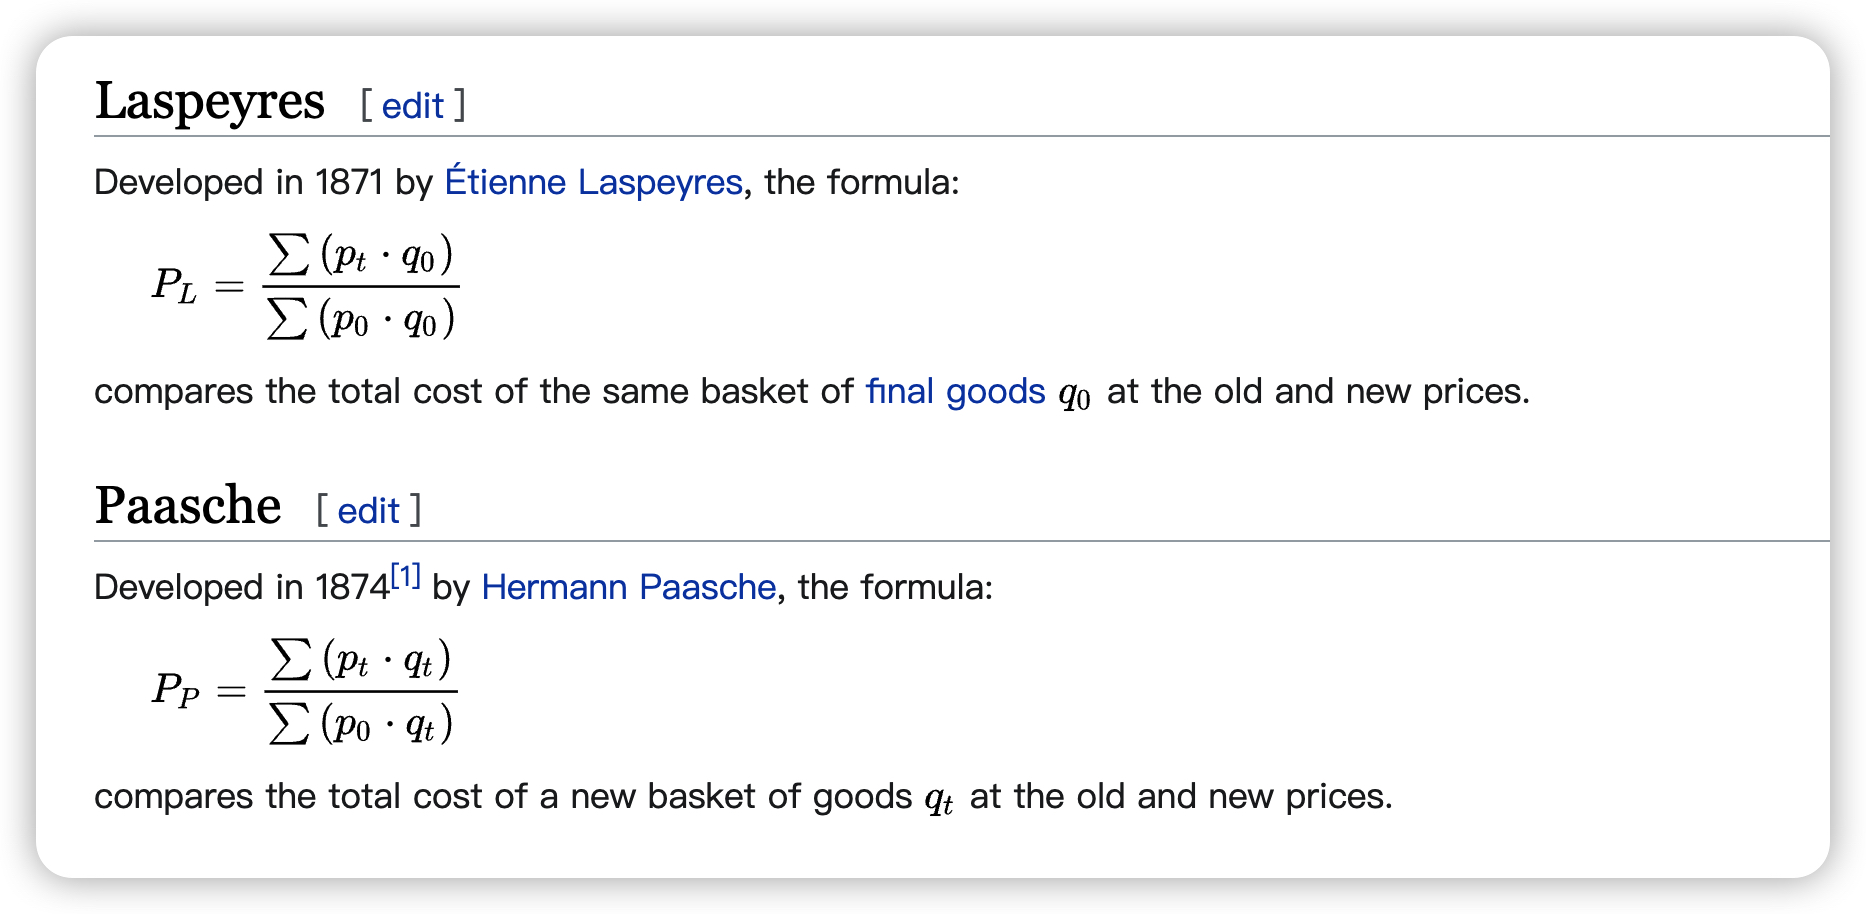Click the P_L symbol in Laspeyres formula
Viewport: 1866px width, 914px height.
click(x=174, y=285)
